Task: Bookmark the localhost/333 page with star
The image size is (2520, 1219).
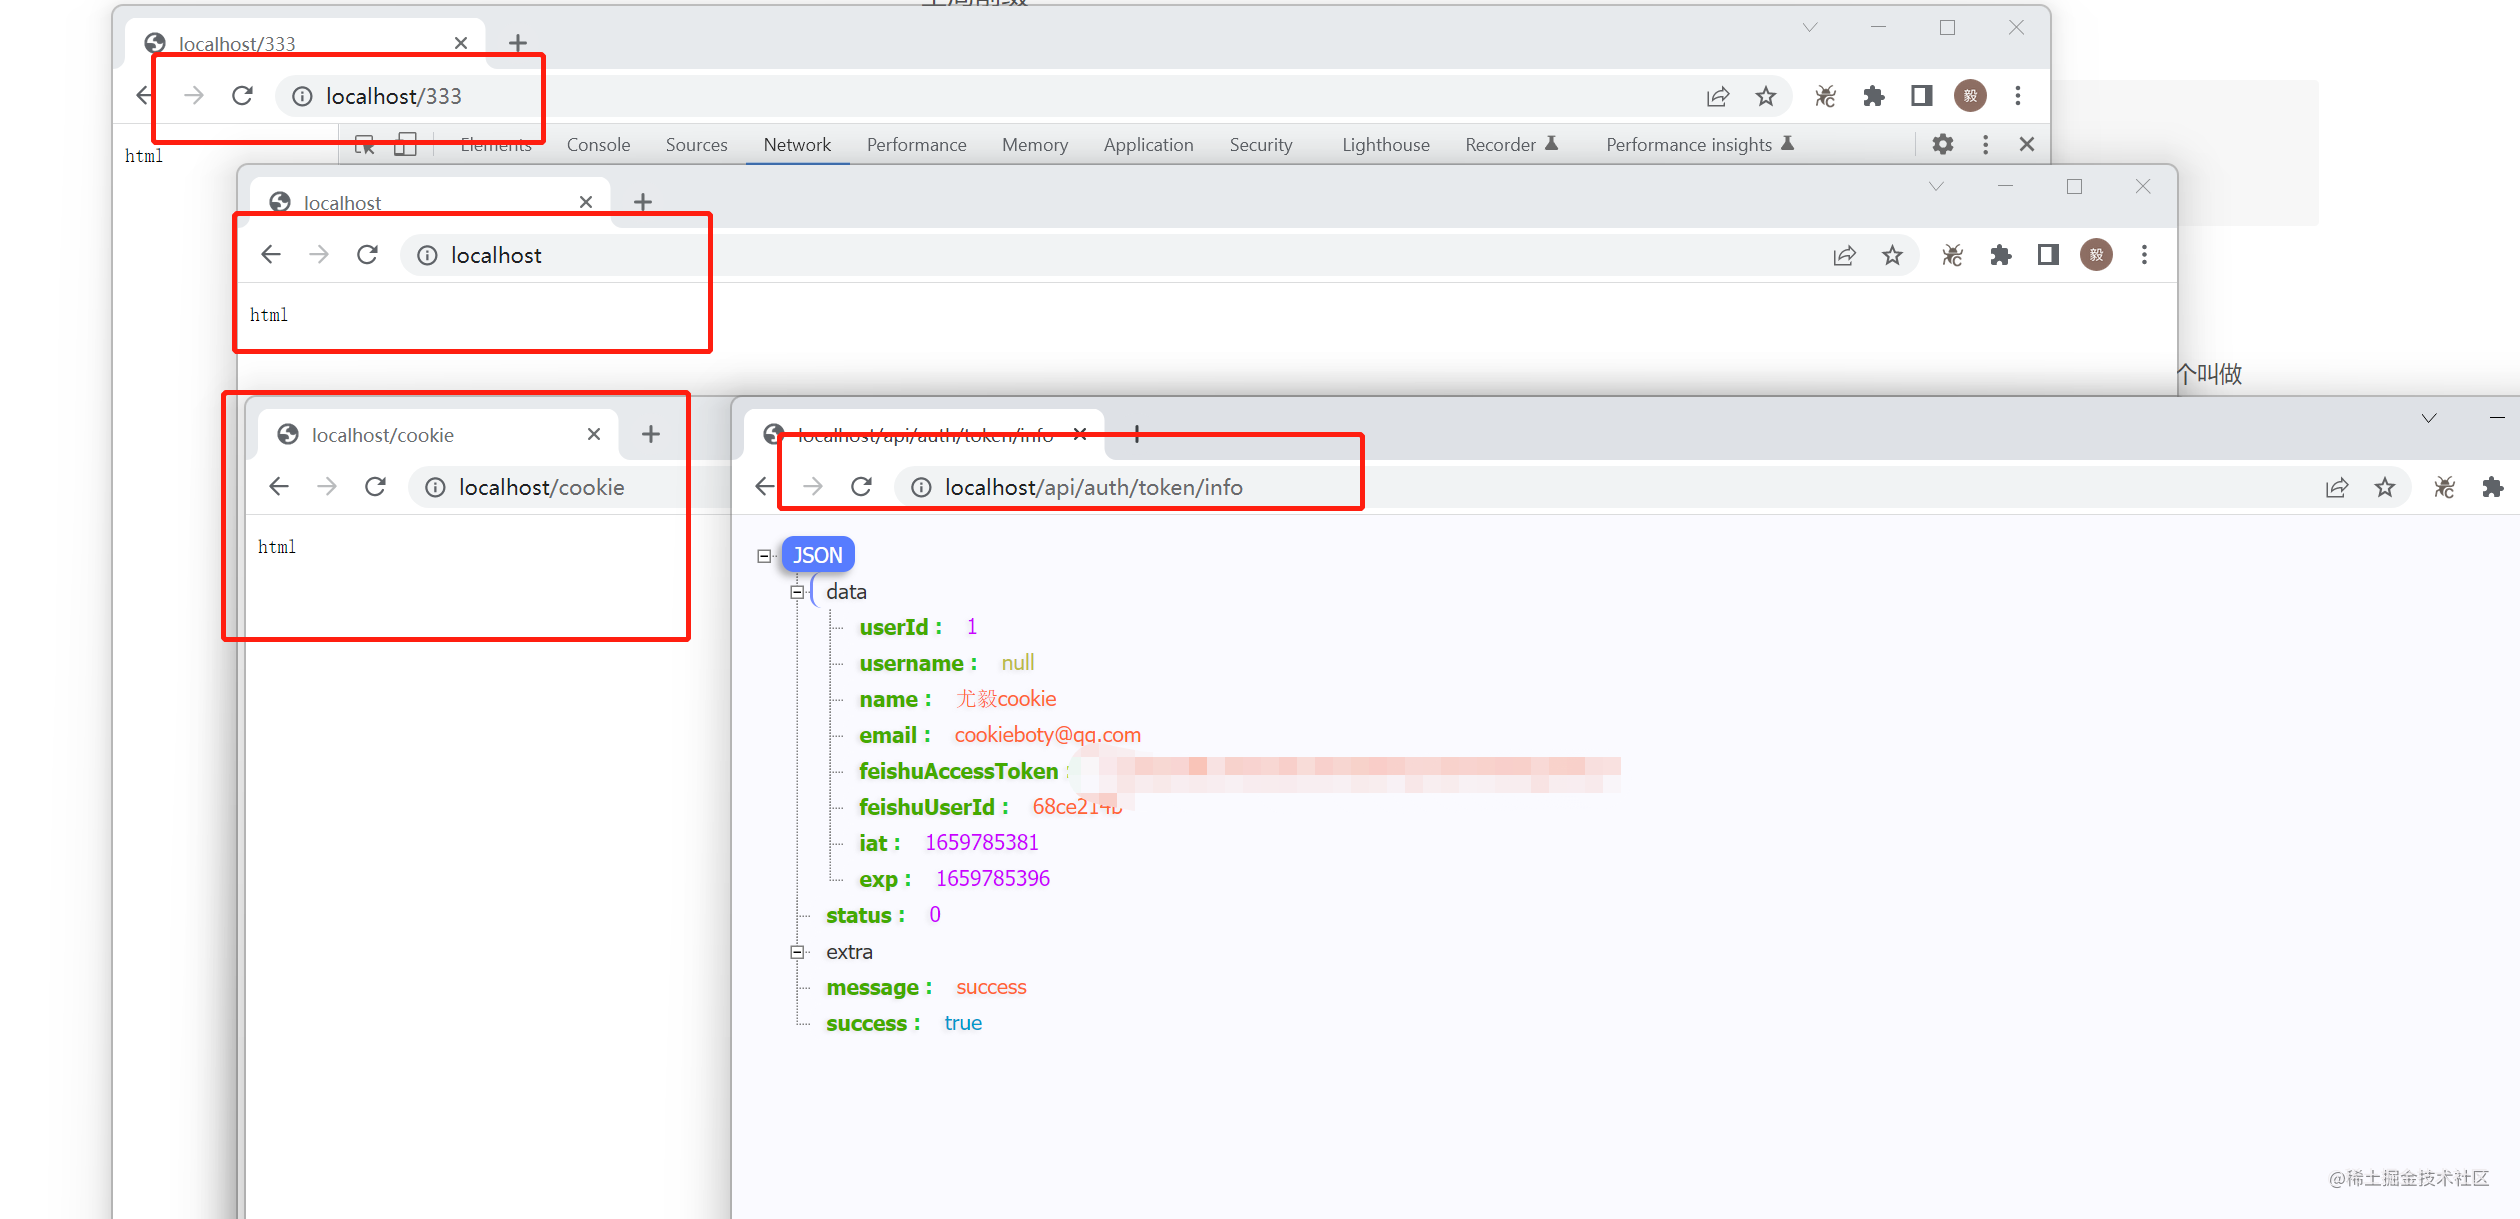Action: [x=1766, y=96]
